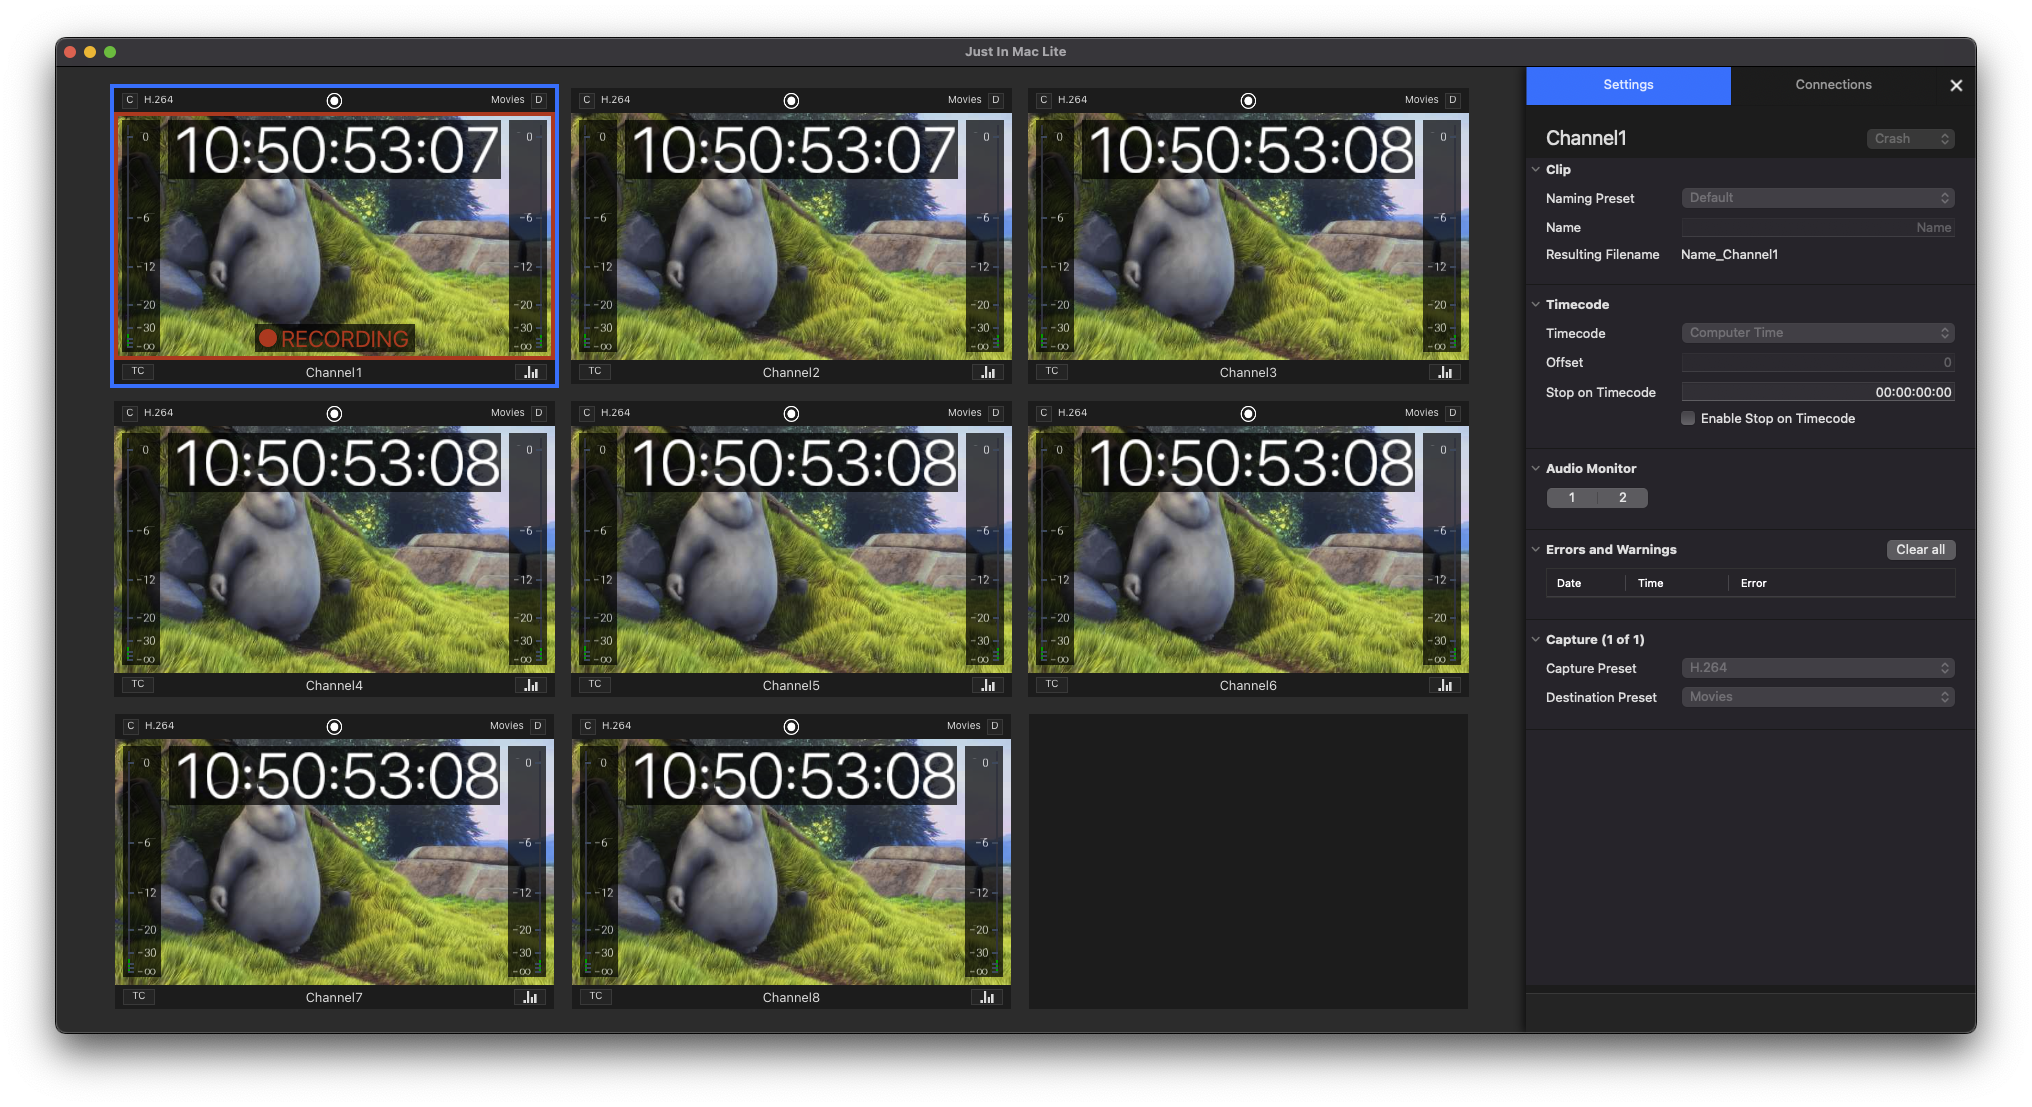Click the D destination icon on Channel1
This screenshot has height=1107, width=2032.
(x=539, y=100)
